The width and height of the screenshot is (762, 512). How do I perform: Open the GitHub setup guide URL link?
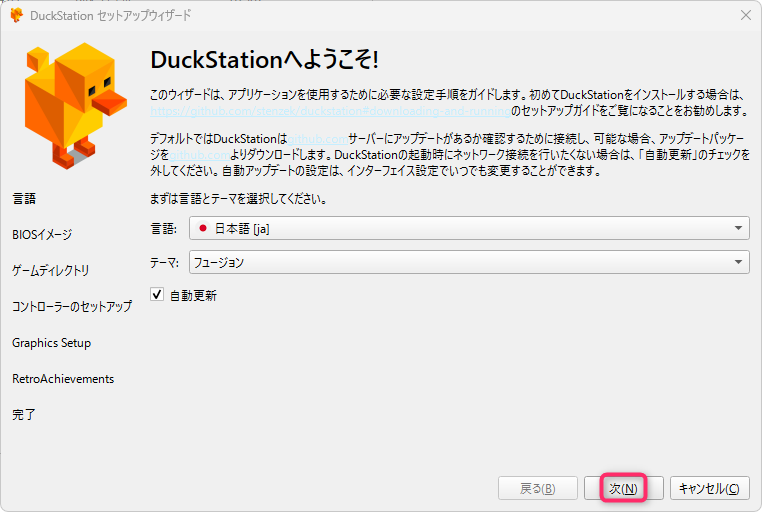pyautogui.click(x=328, y=111)
